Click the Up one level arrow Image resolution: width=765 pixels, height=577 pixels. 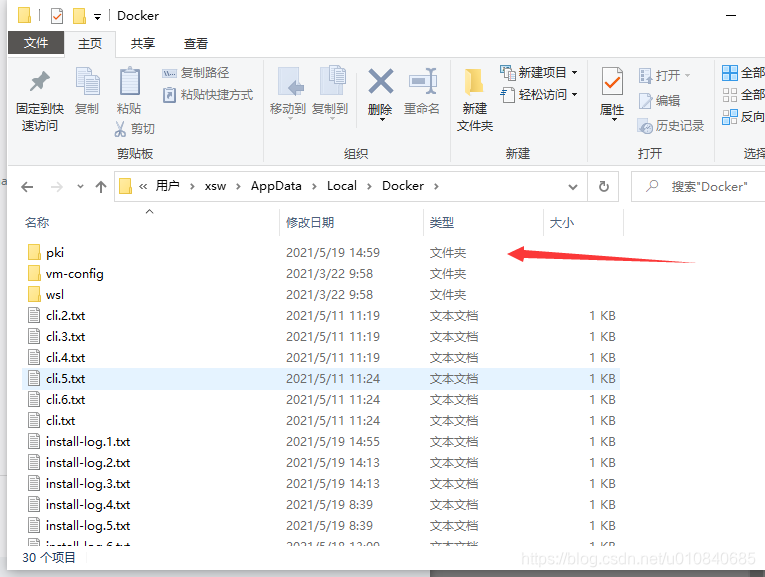[101, 186]
